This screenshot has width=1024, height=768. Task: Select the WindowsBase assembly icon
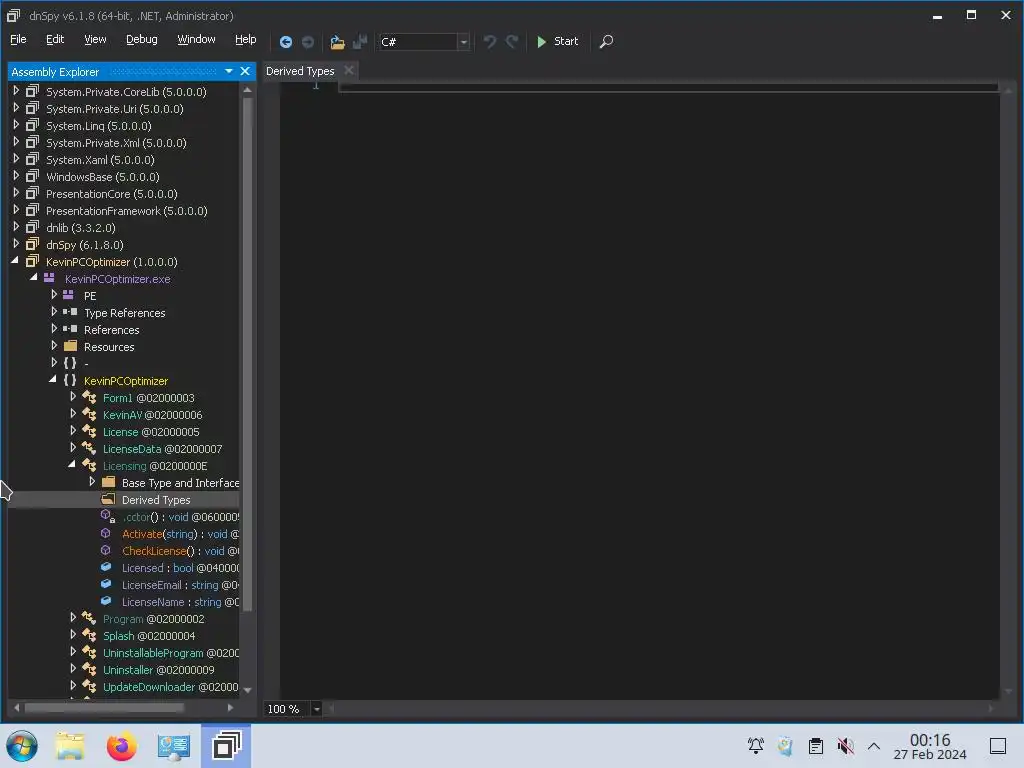point(32,176)
